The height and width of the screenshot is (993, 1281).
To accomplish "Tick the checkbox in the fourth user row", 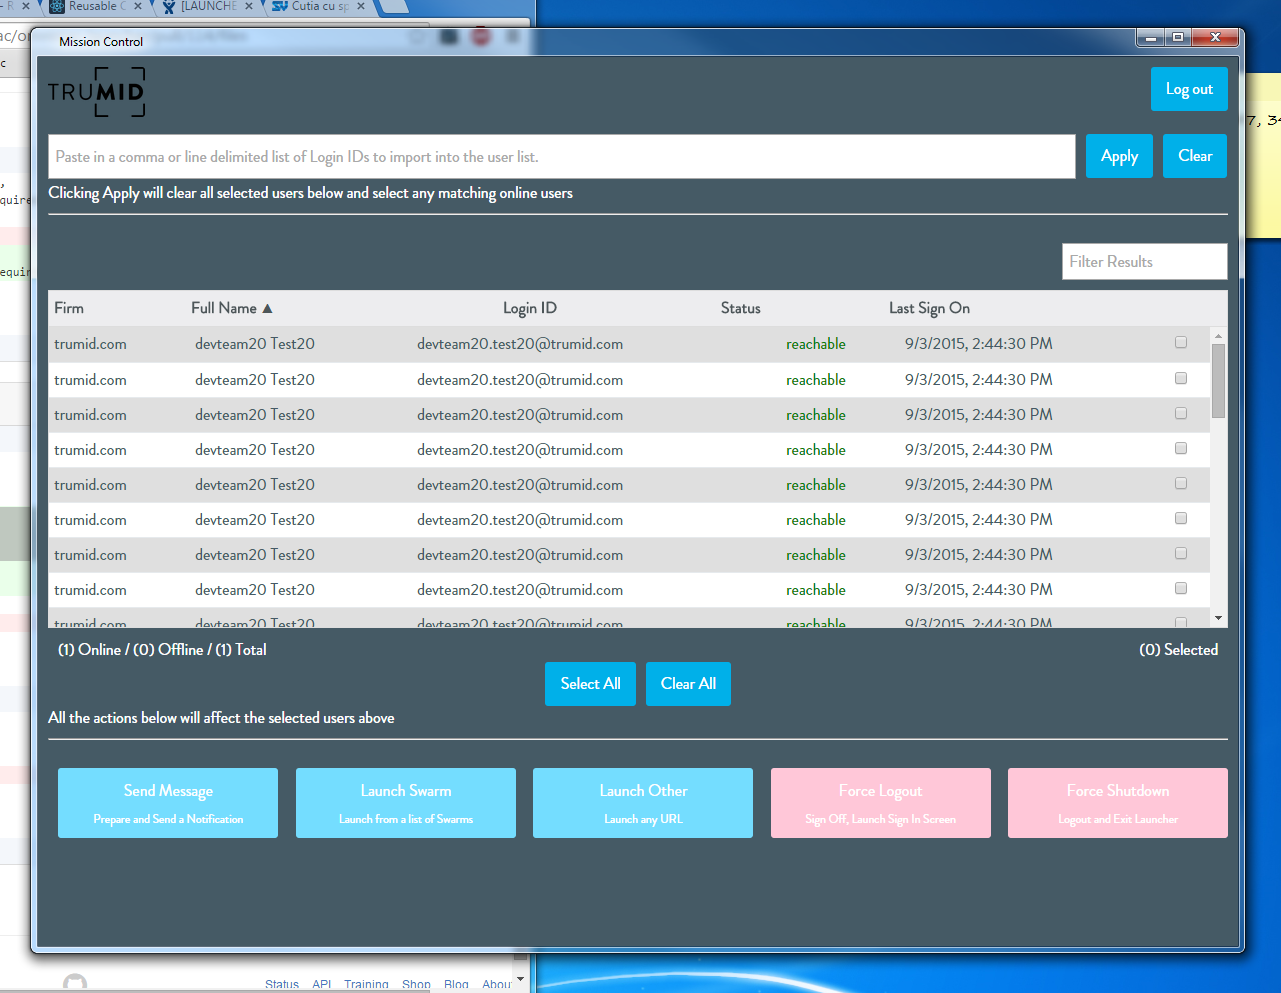I will point(1181,448).
